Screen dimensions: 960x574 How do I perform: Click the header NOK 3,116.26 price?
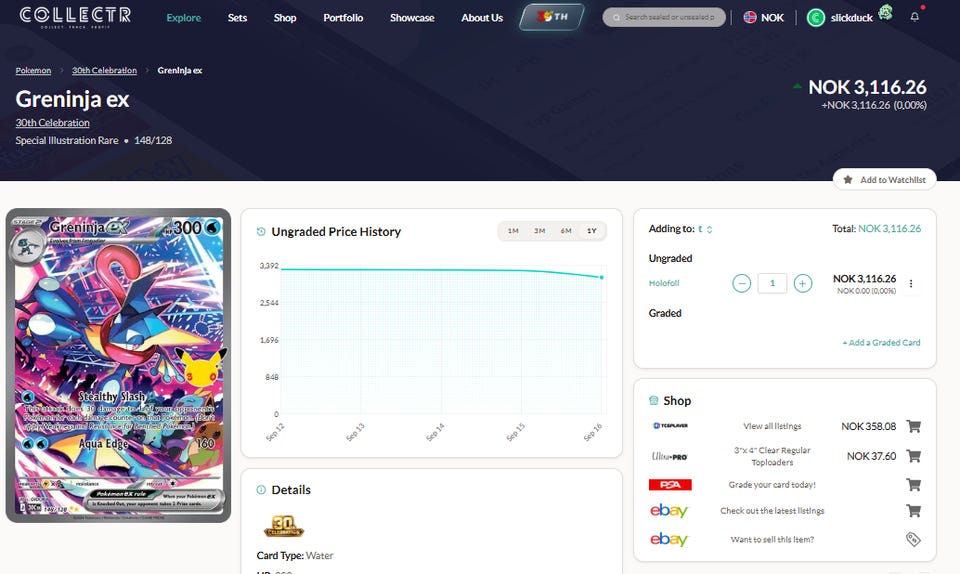[867, 87]
